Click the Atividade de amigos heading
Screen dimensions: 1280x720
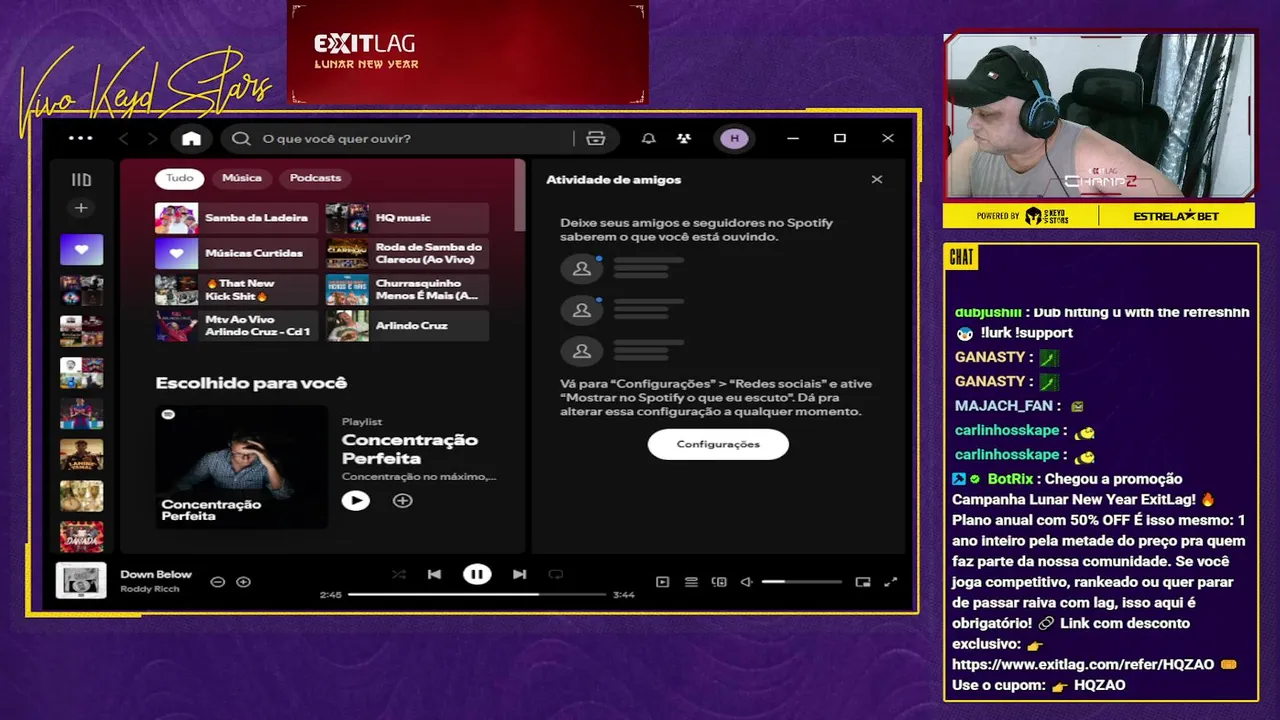(x=613, y=180)
